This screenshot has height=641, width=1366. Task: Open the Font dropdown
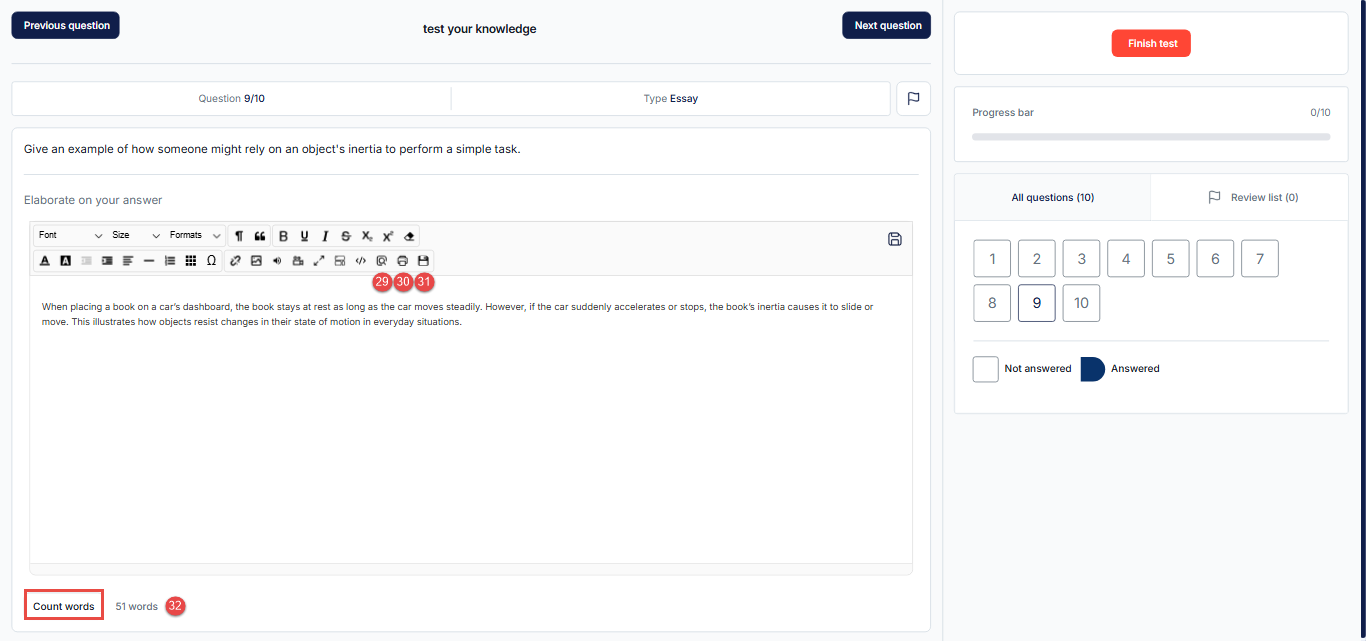70,236
